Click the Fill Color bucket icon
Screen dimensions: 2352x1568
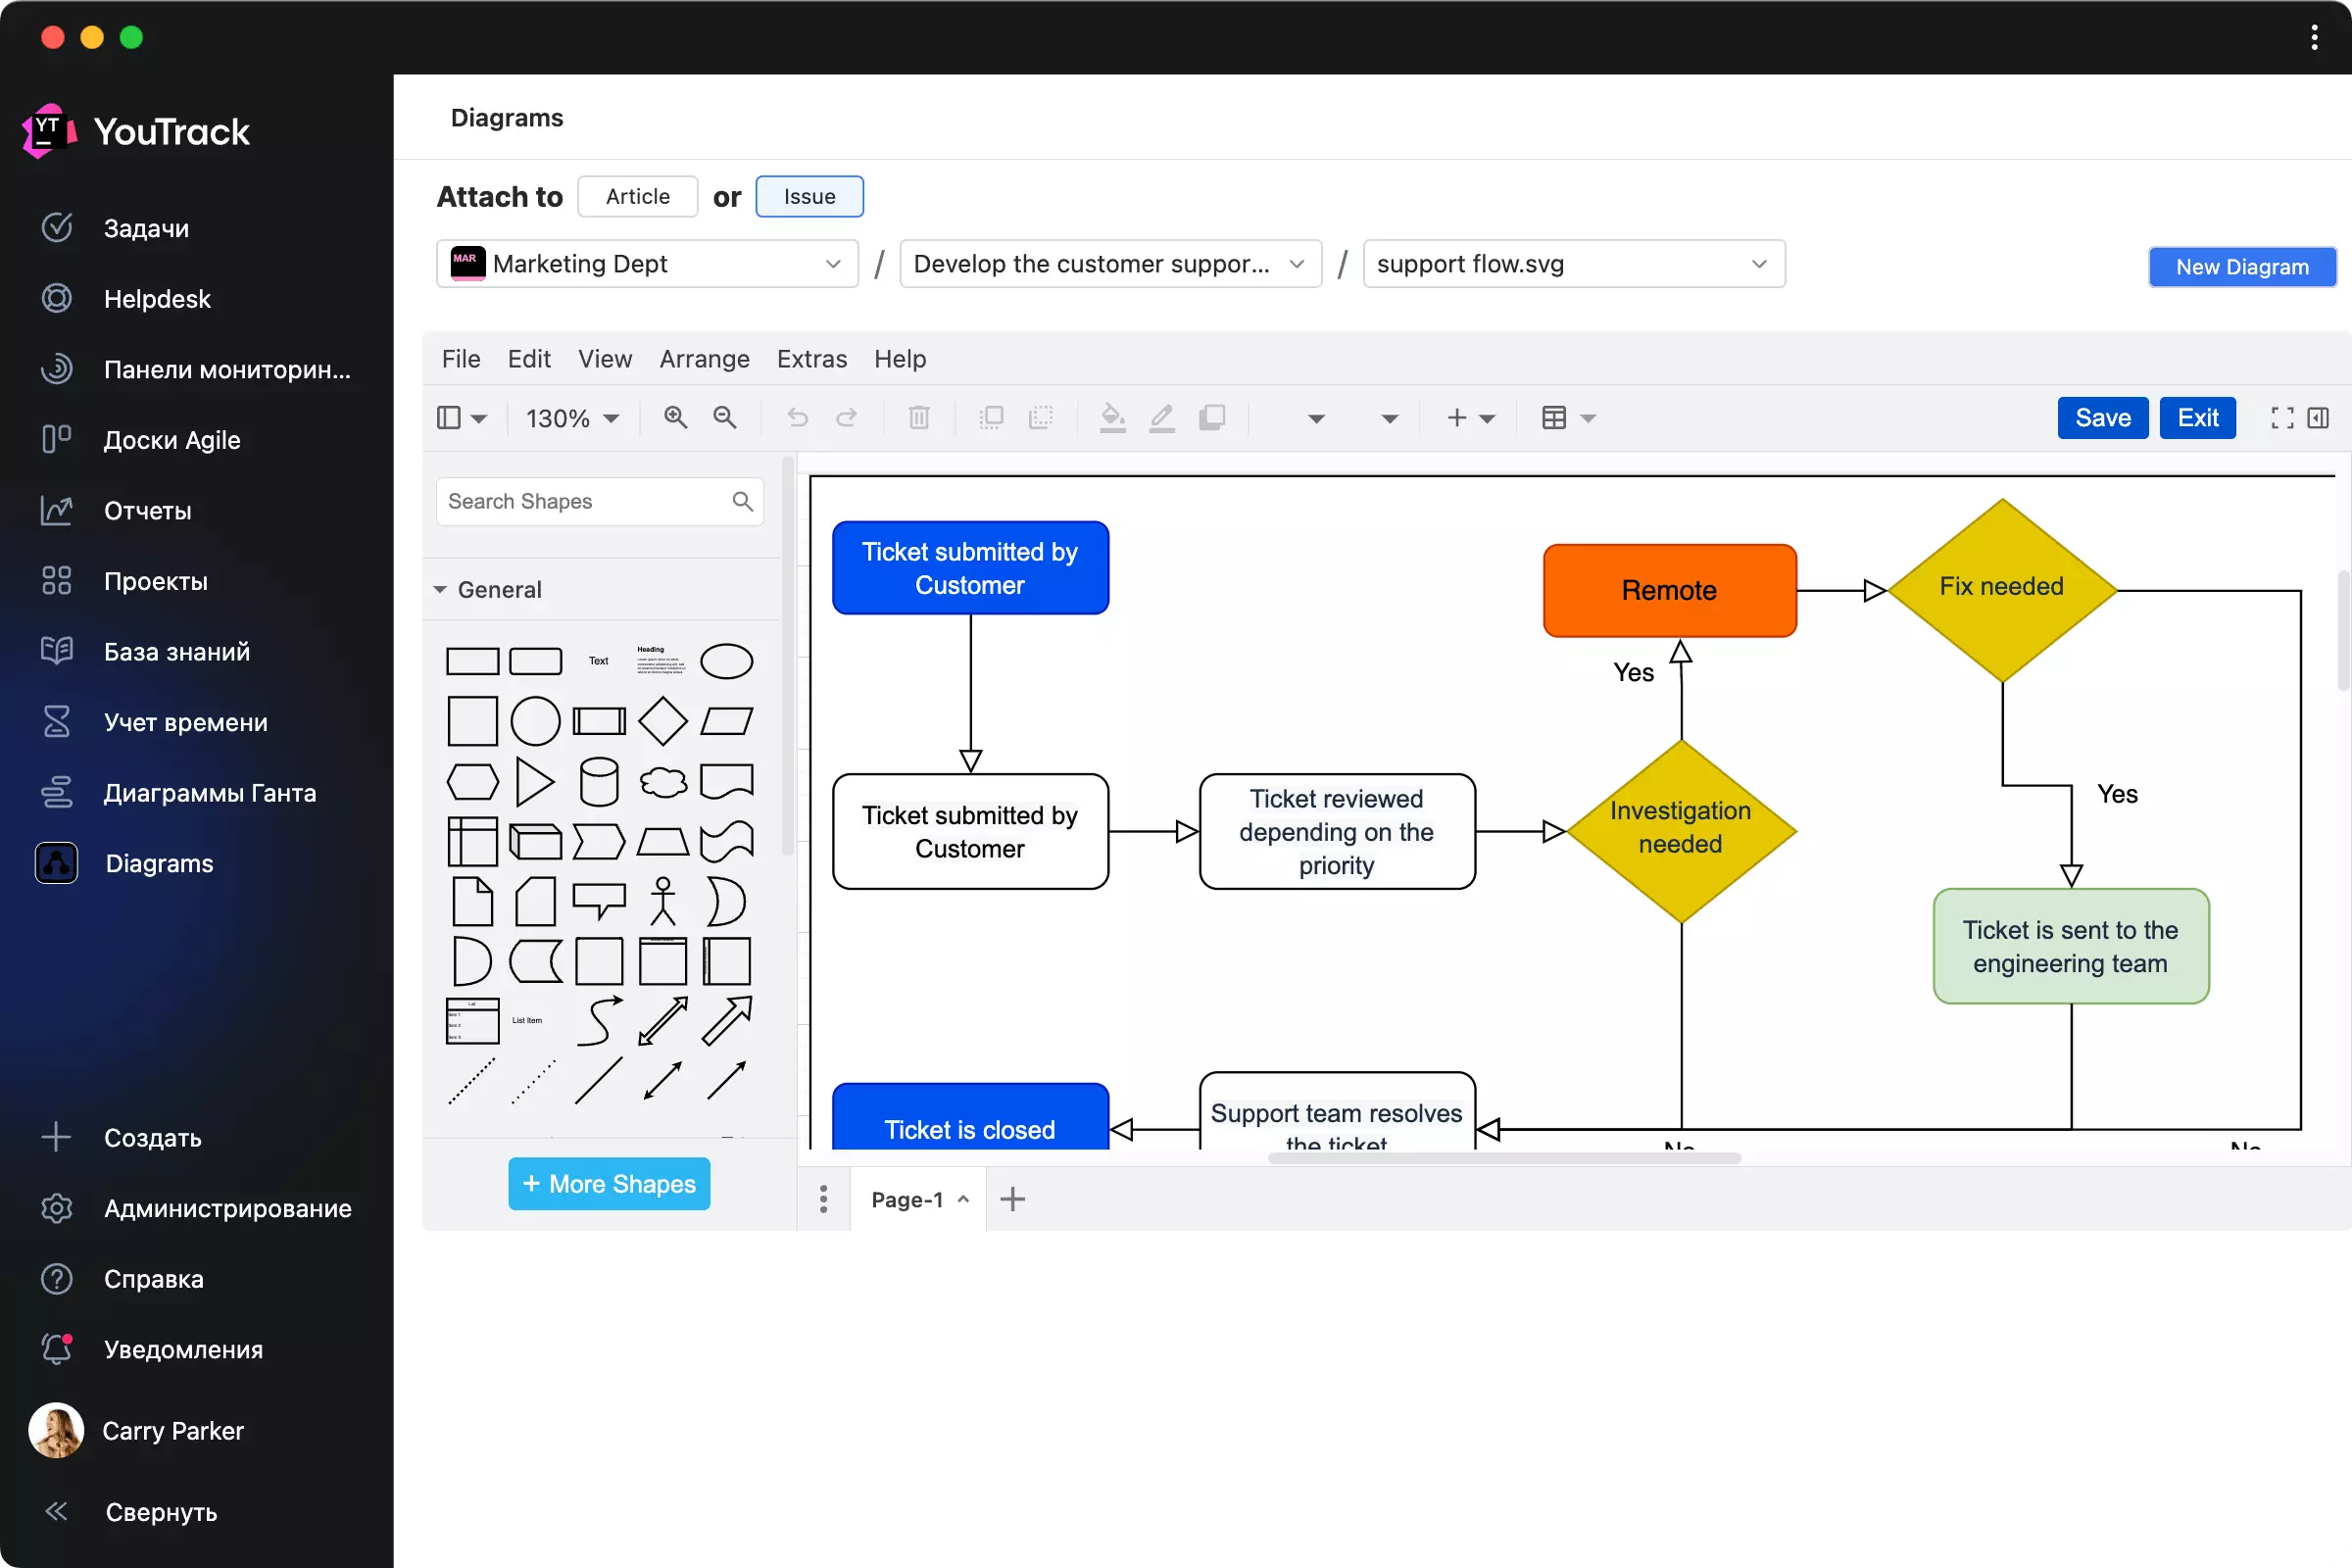[x=1112, y=417]
